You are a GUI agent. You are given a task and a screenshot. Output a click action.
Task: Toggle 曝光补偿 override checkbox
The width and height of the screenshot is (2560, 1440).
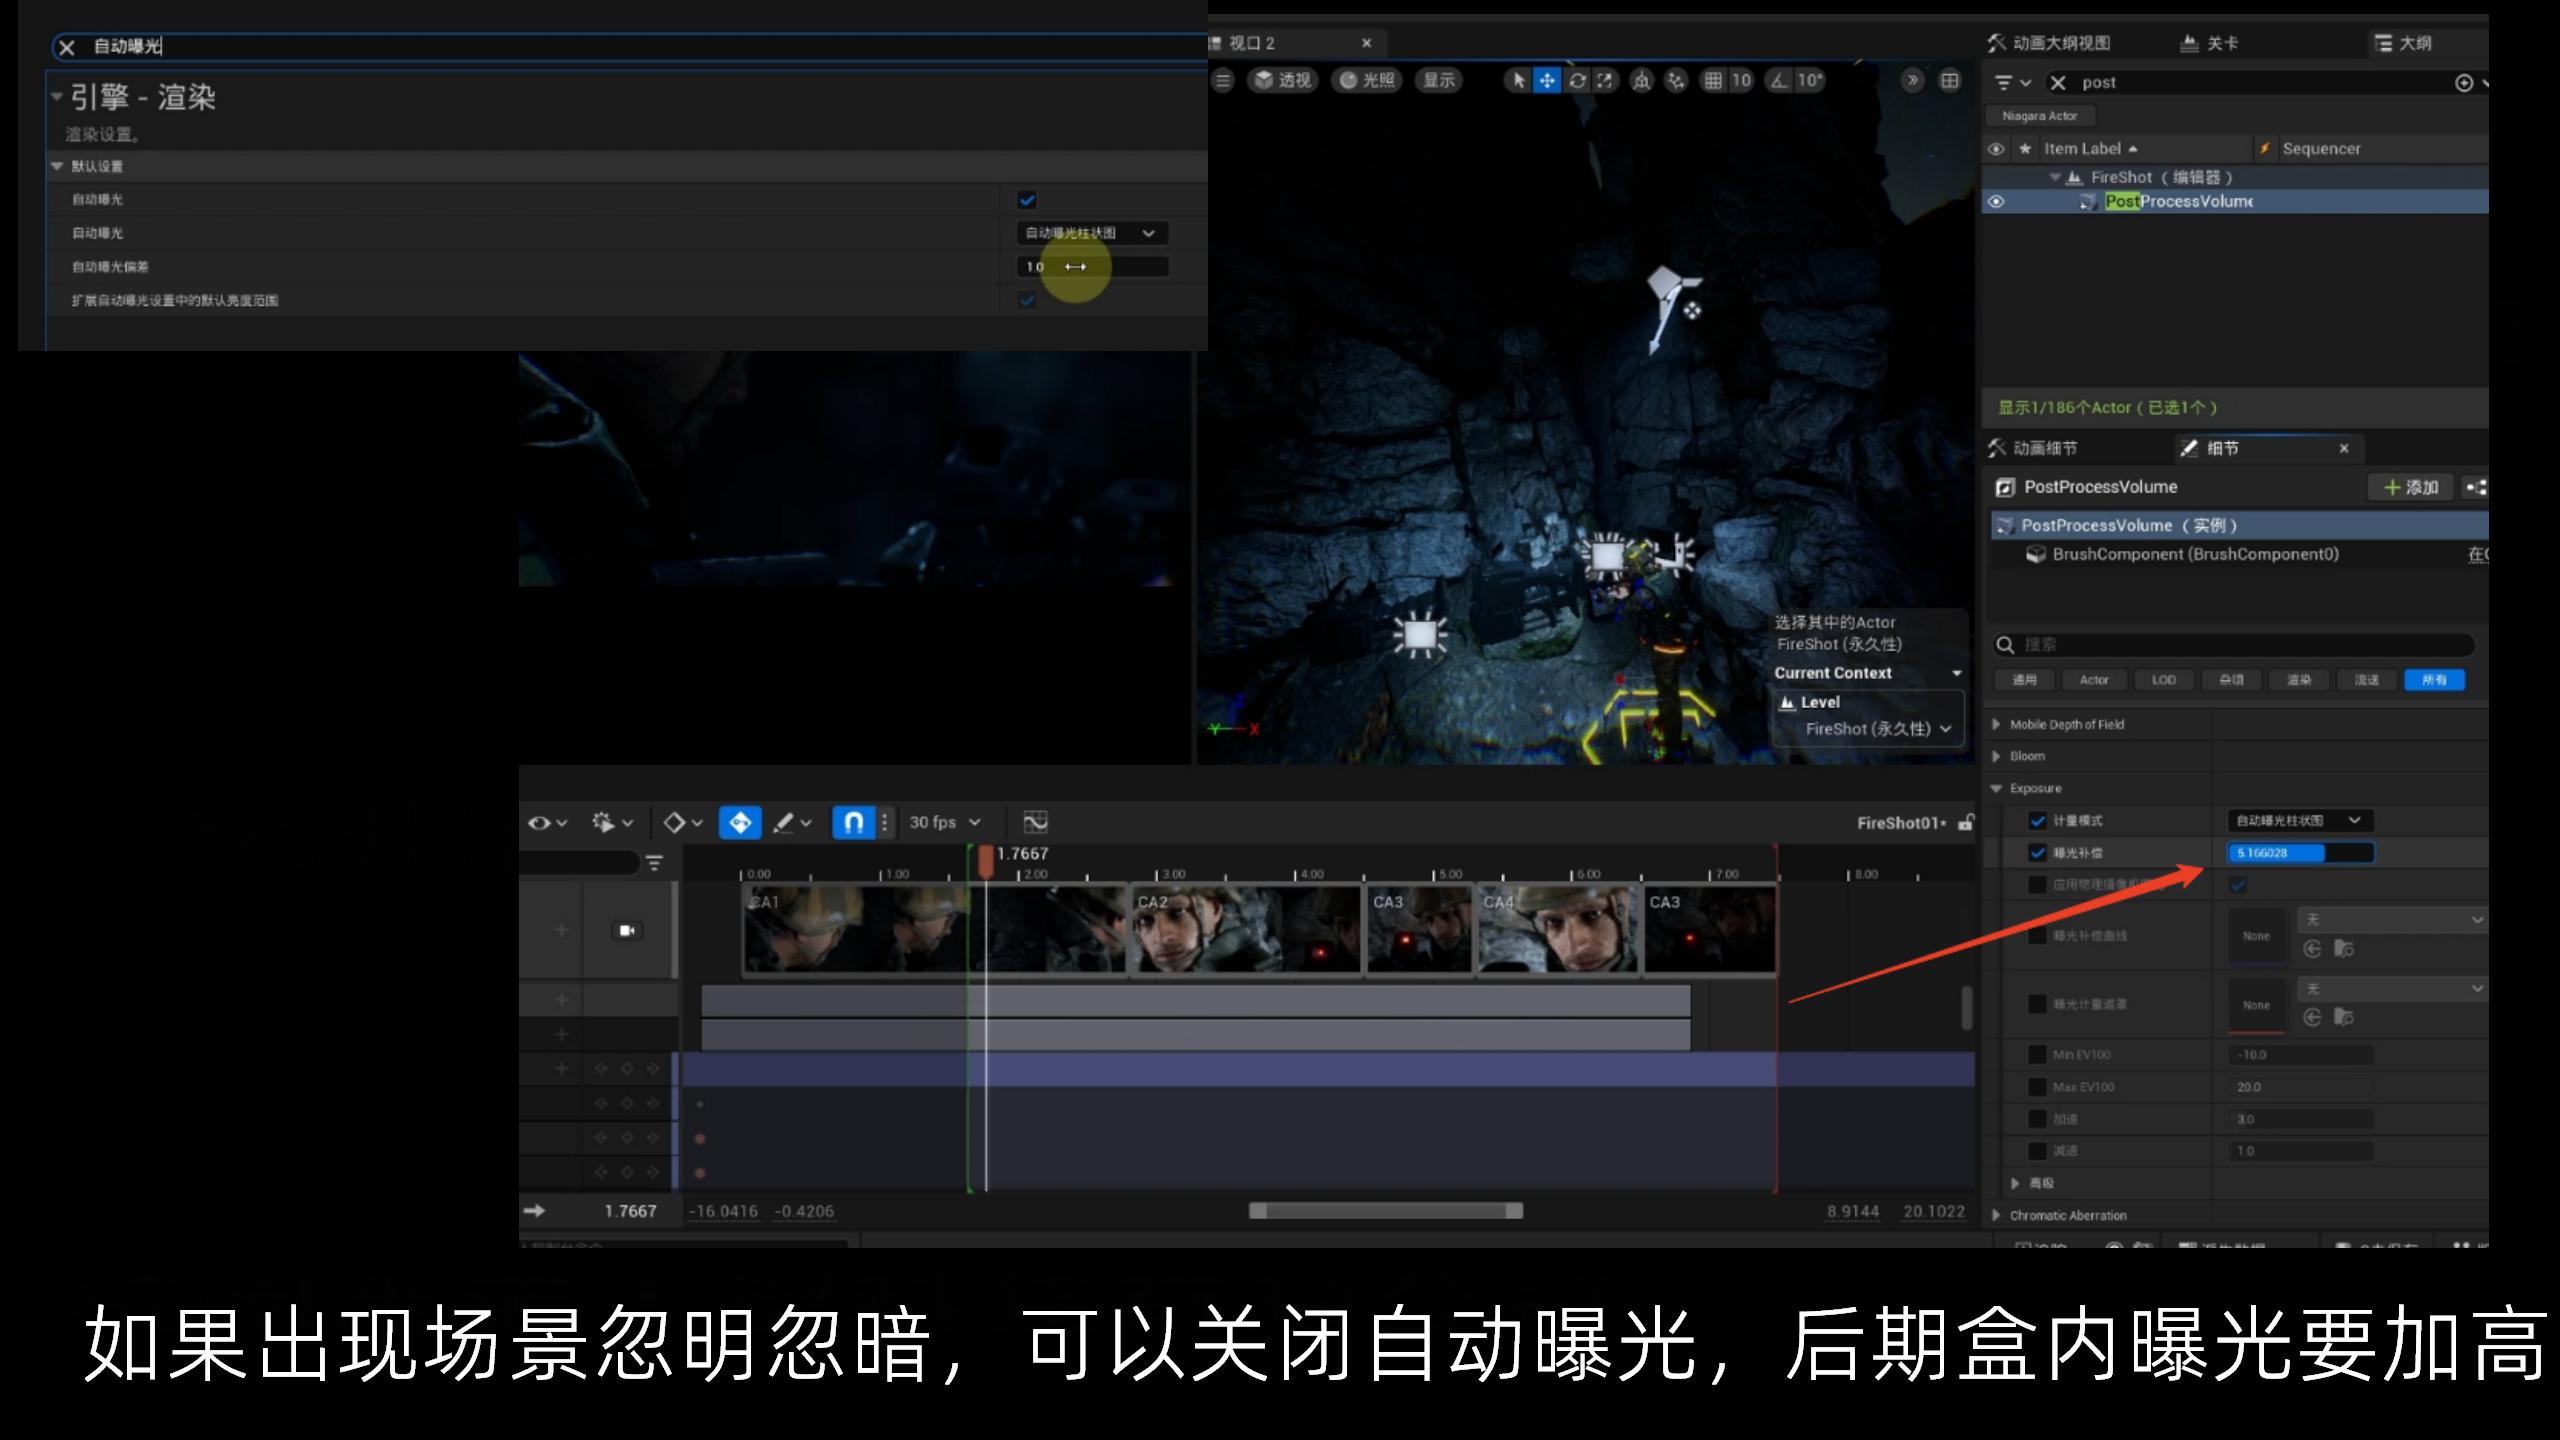point(2037,853)
